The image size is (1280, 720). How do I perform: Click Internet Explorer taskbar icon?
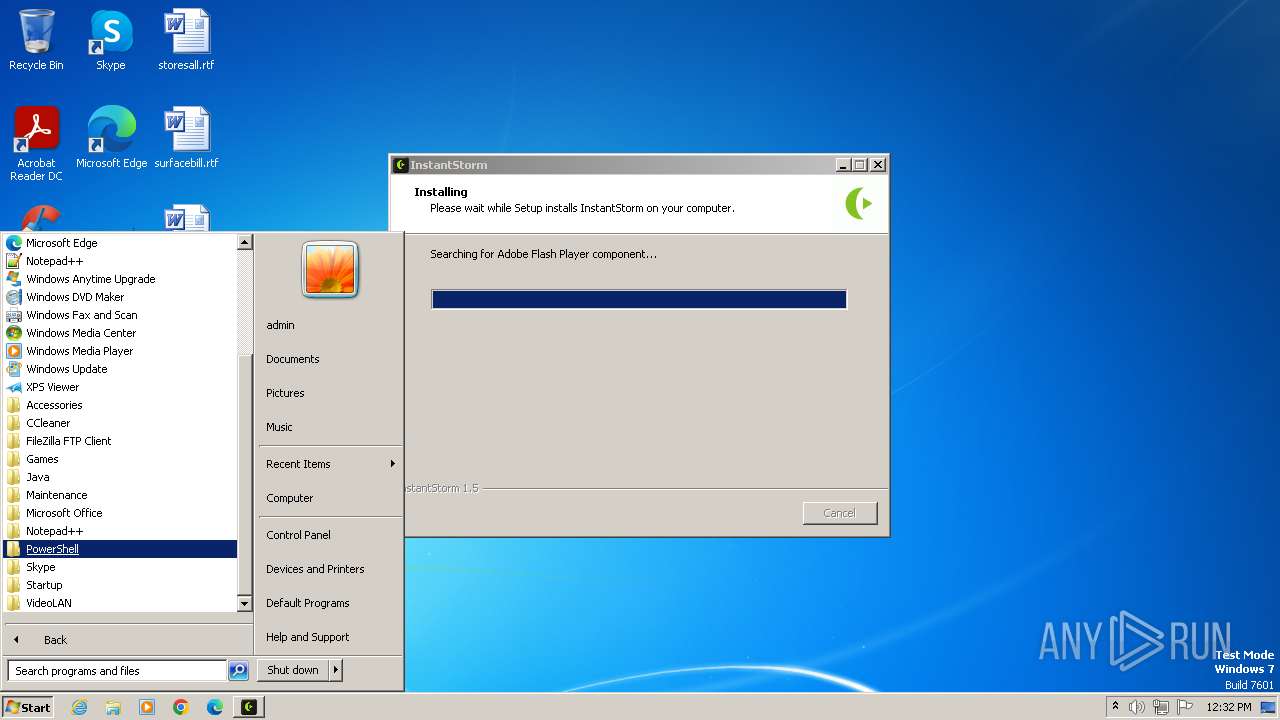(80, 707)
